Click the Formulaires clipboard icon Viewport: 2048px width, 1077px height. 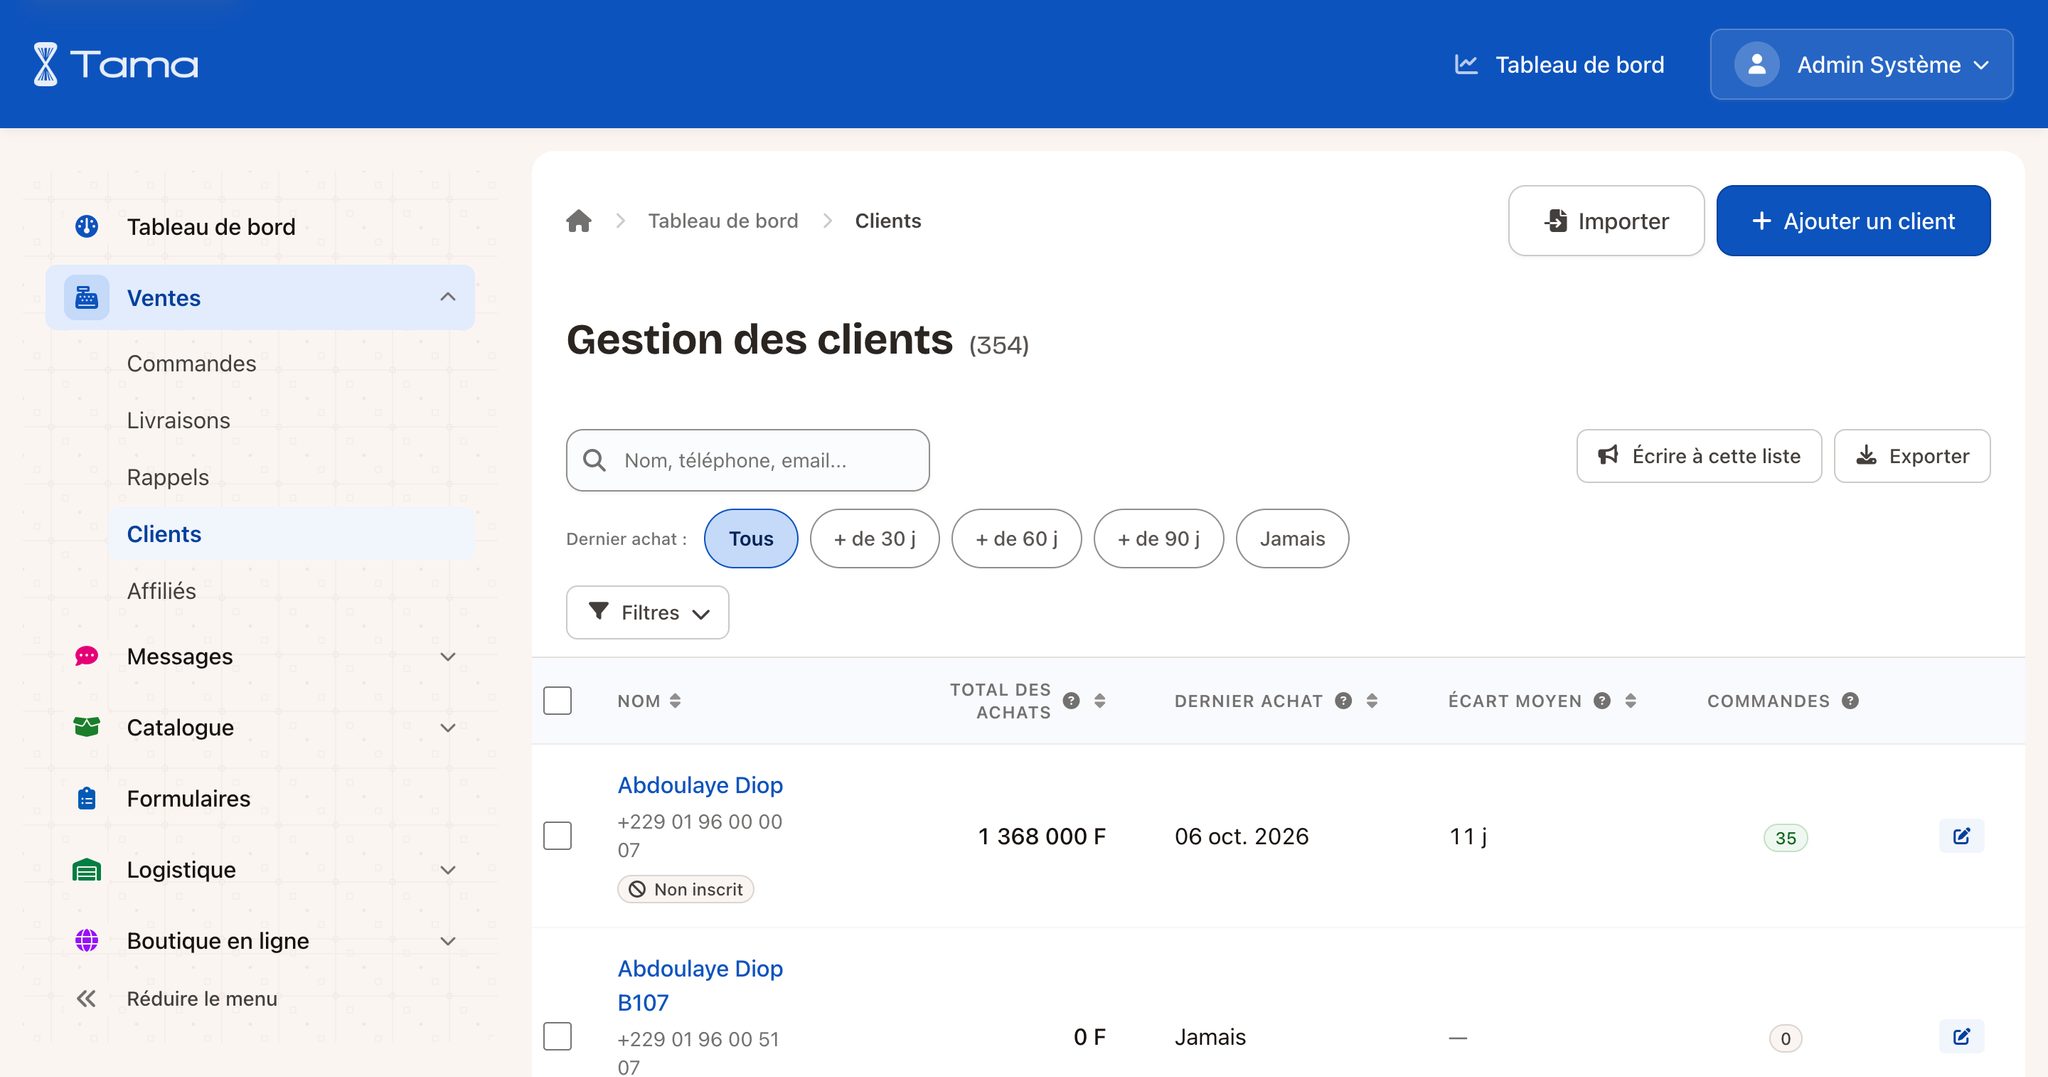[x=87, y=798]
